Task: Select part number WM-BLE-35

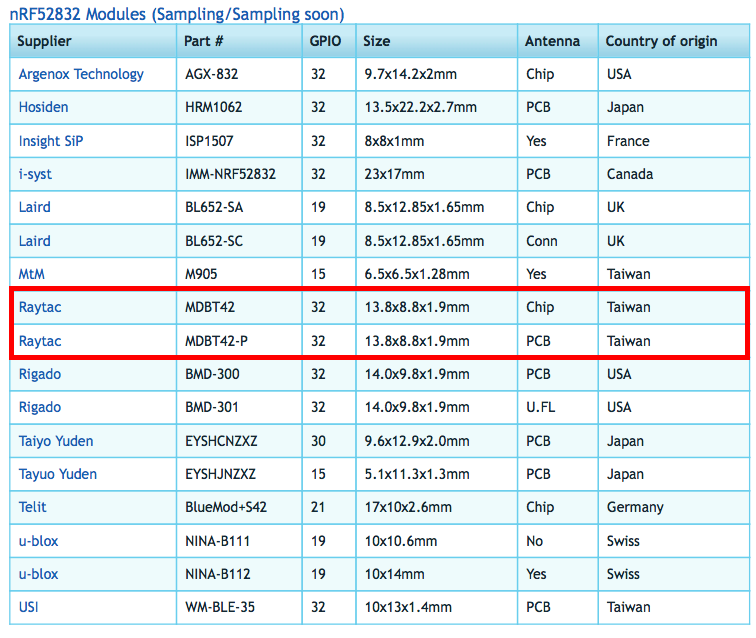Action: click(220, 607)
